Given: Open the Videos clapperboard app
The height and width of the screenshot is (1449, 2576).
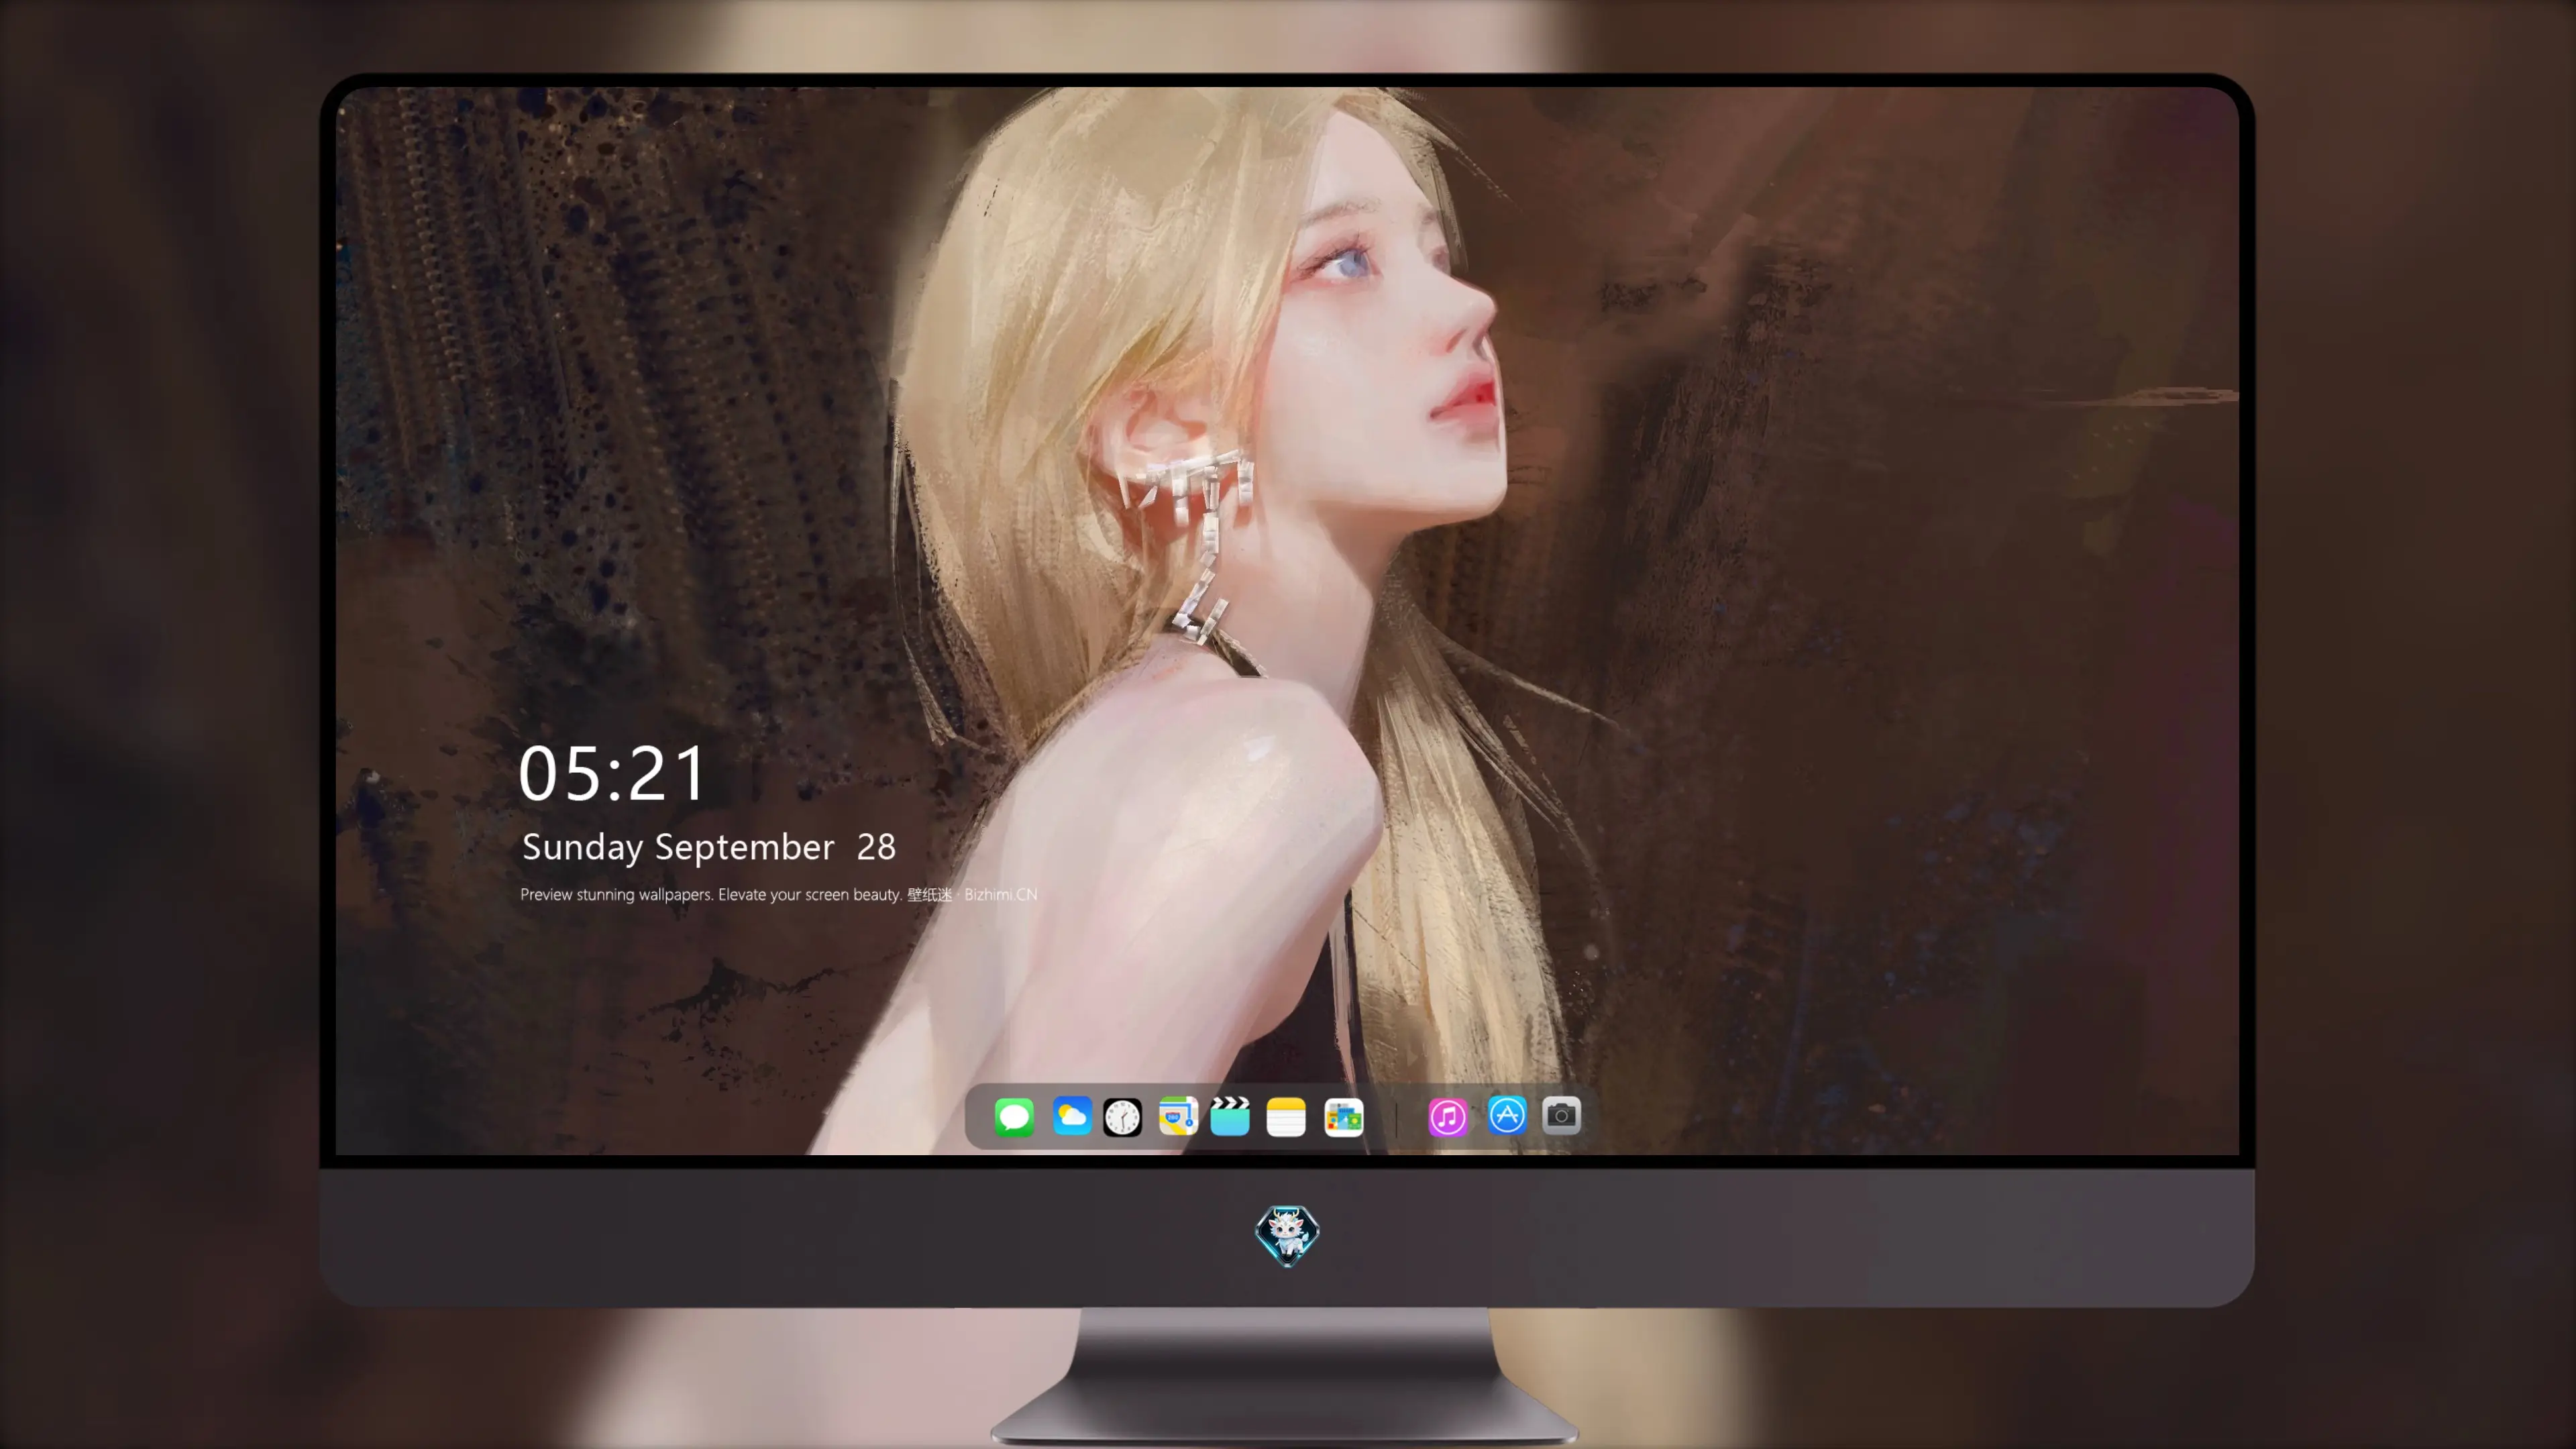Looking at the screenshot, I should [x=1230, y=1116].
